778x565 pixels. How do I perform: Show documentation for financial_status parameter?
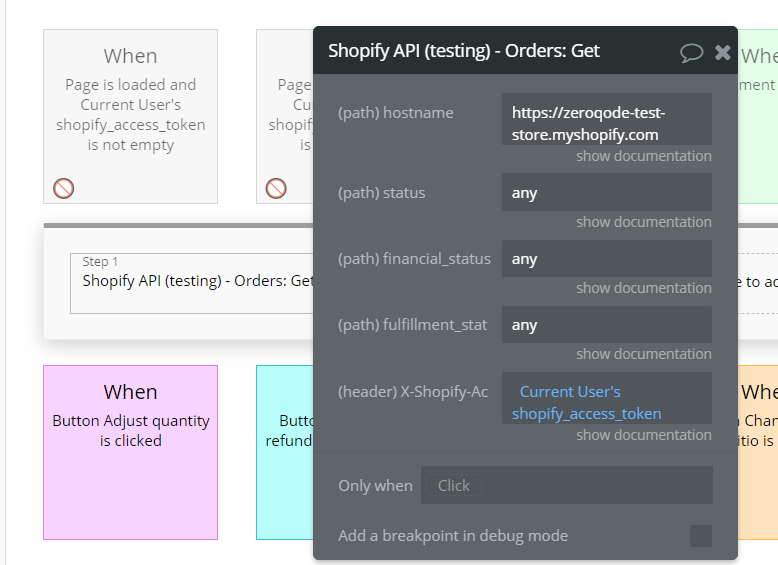[644, 288]
